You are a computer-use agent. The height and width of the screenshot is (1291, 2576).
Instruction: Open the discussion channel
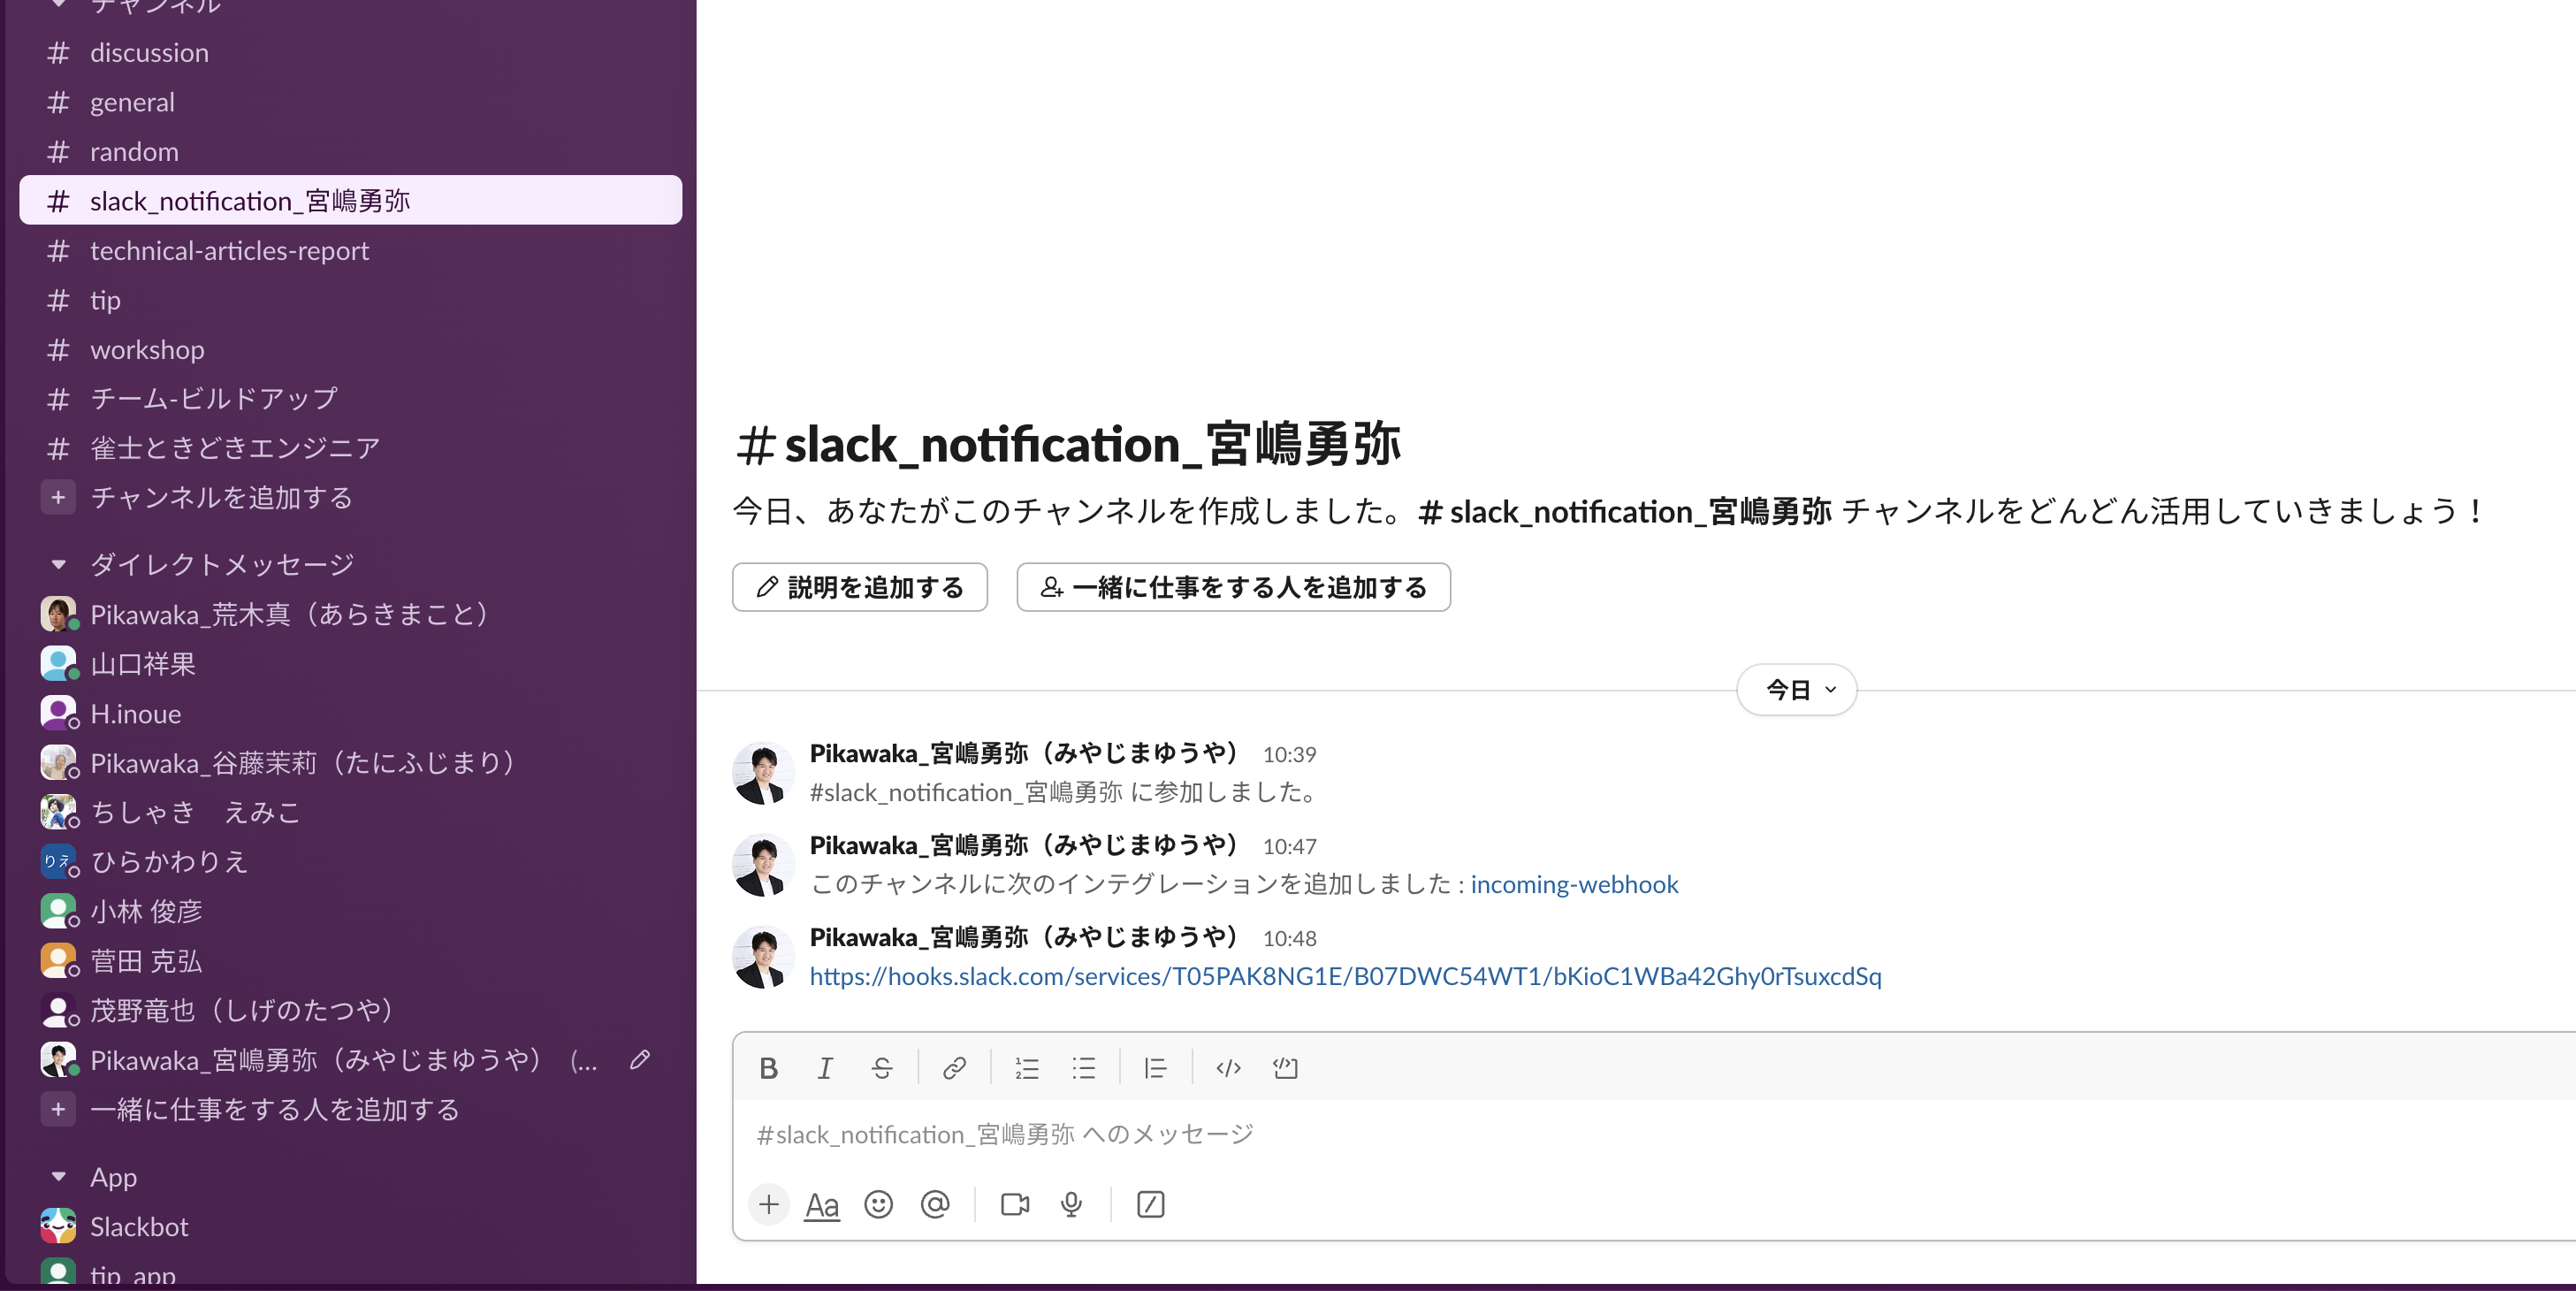pos(351,52)
